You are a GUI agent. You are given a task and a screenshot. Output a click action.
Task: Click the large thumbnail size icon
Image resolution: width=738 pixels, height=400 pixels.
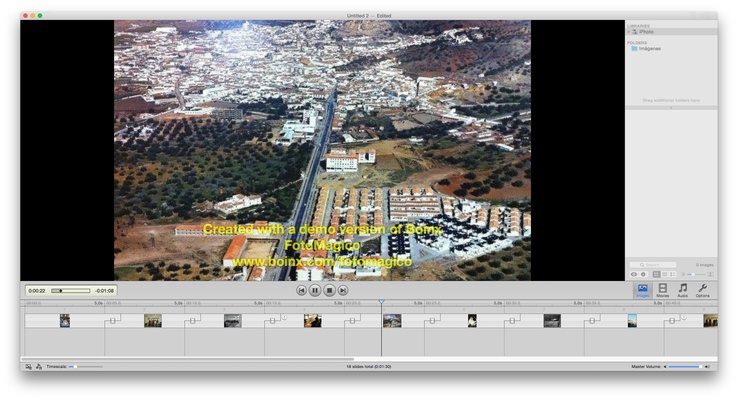(710, 274)
